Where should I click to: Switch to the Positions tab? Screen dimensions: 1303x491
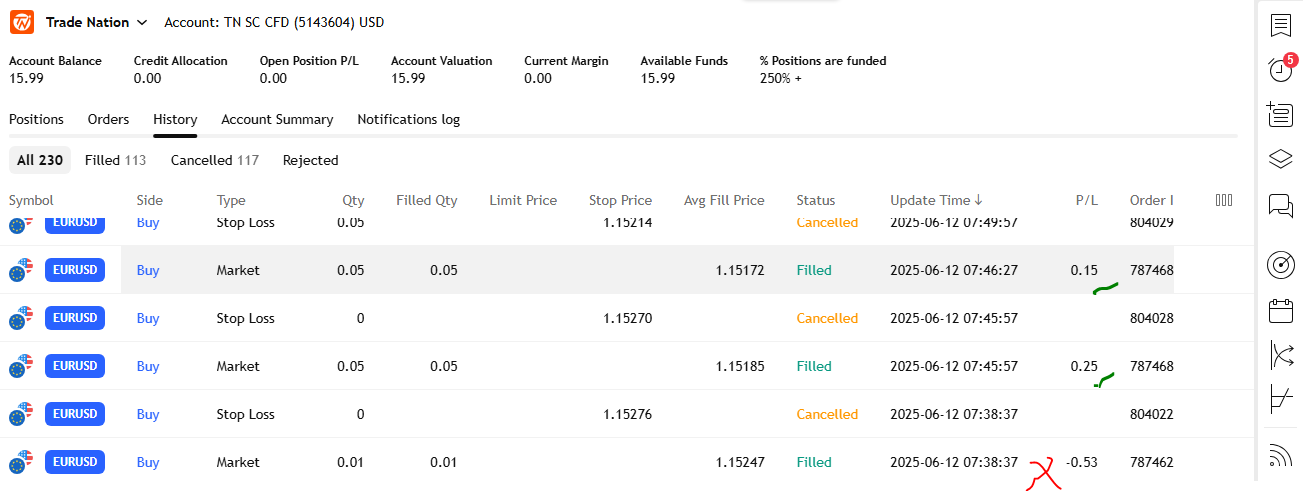[x=36, y=119]
